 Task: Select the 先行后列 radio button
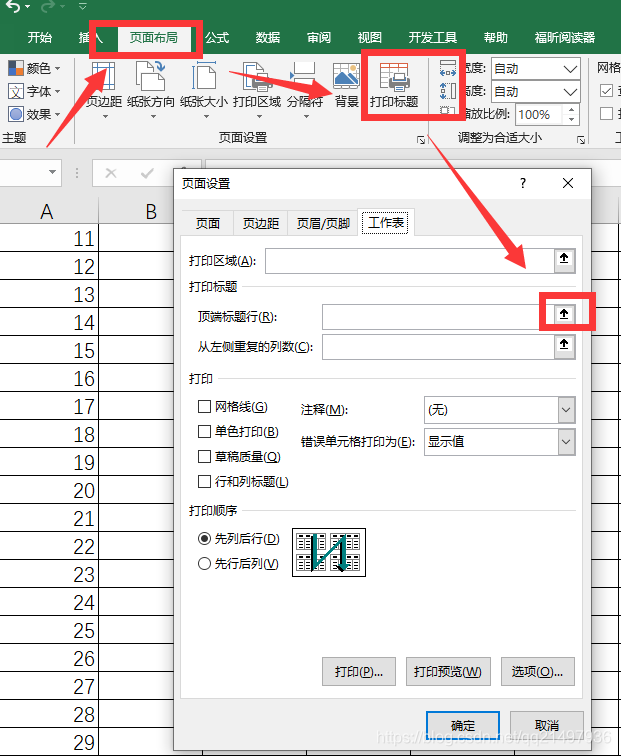(x=204, y=563)
